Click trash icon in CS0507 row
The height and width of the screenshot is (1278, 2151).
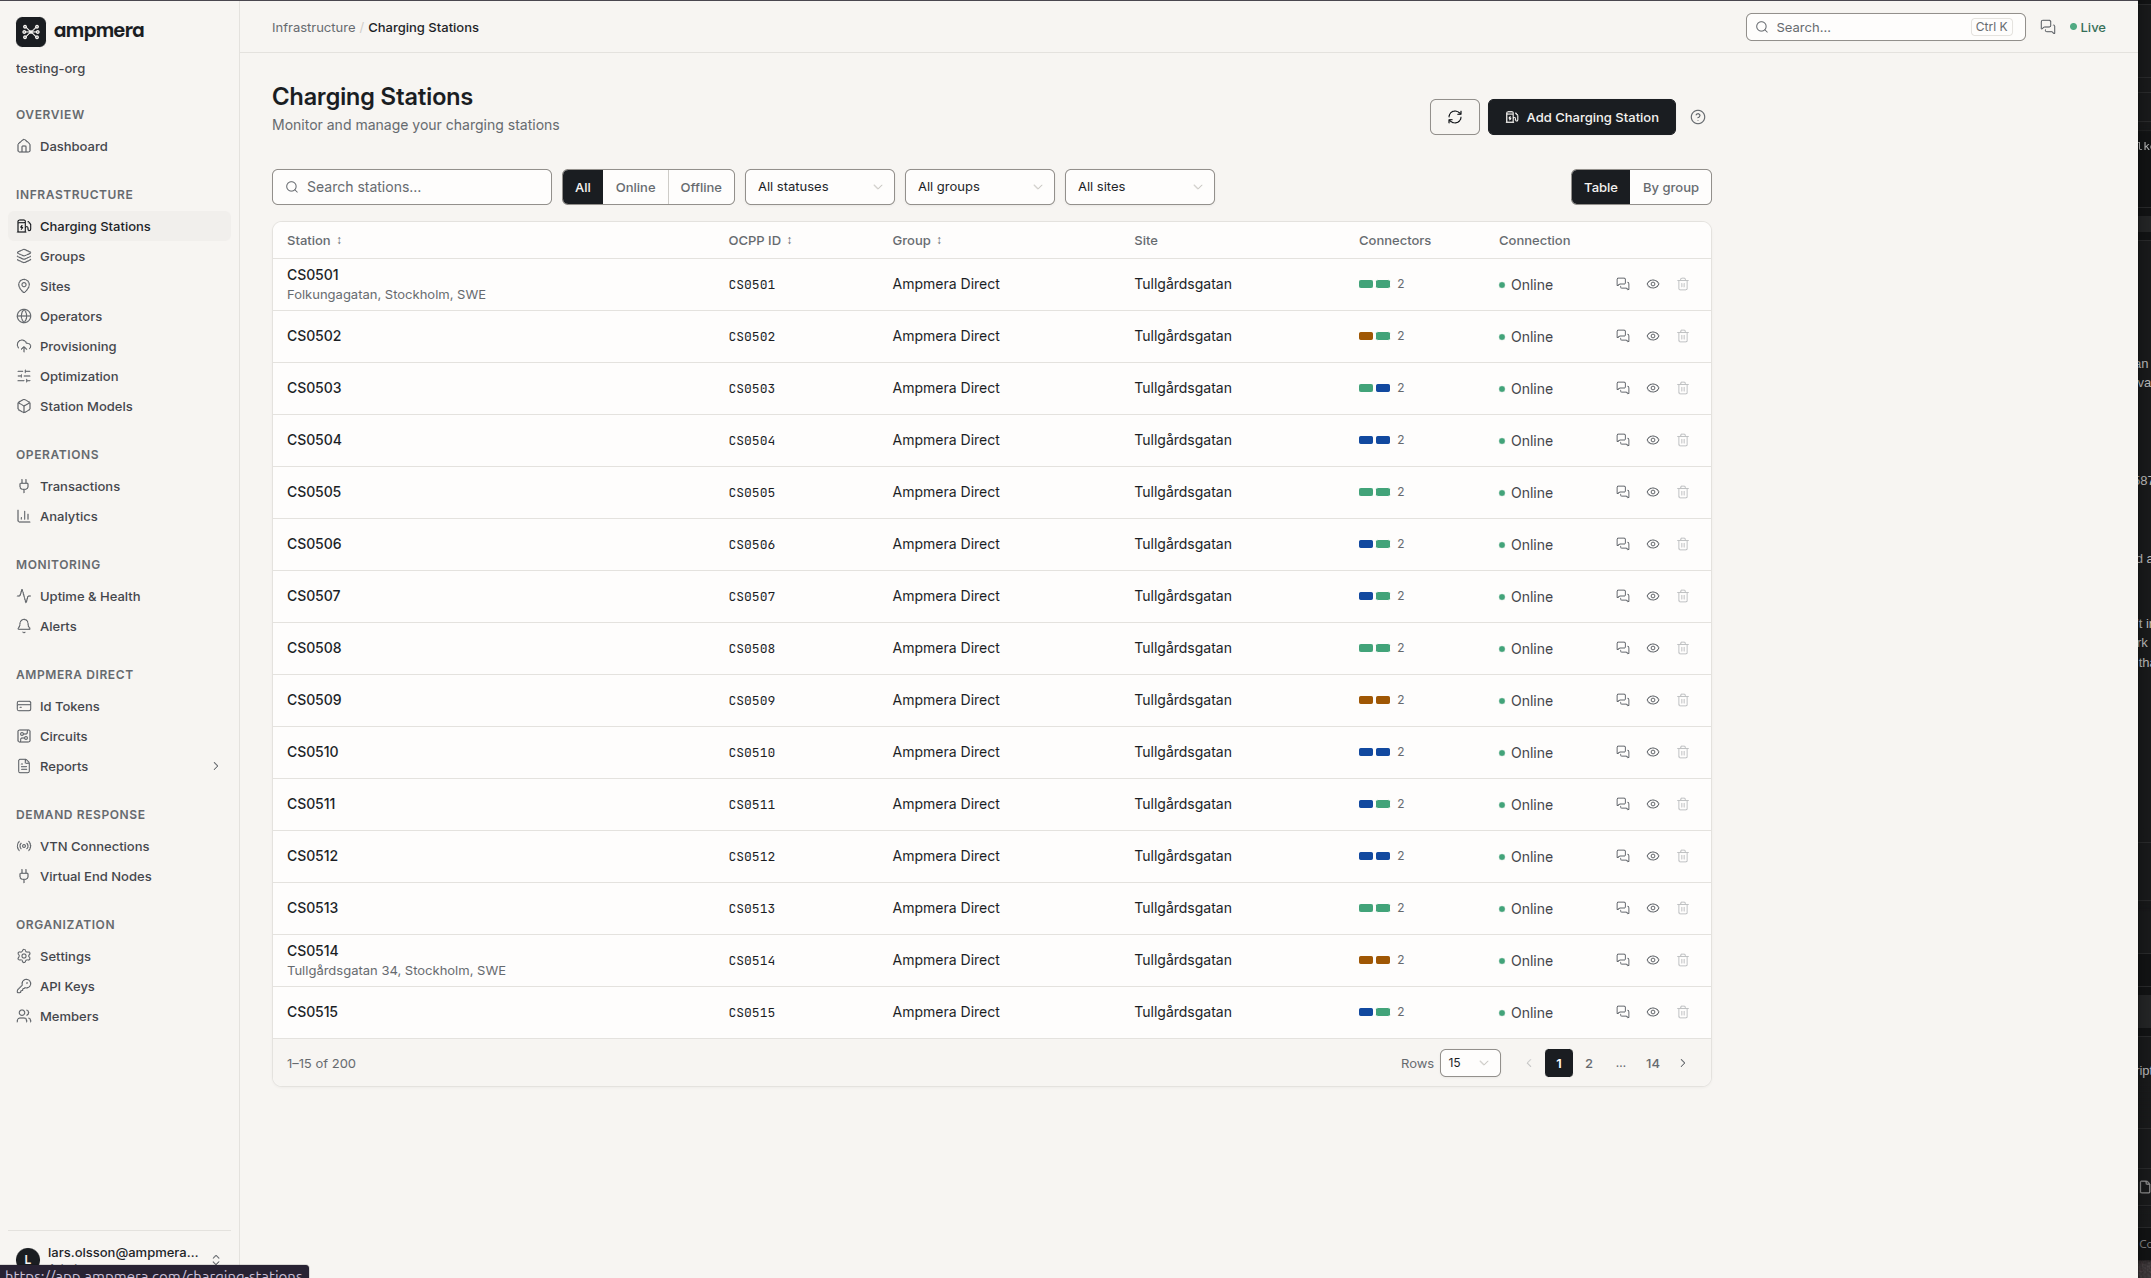[1682, 596]
